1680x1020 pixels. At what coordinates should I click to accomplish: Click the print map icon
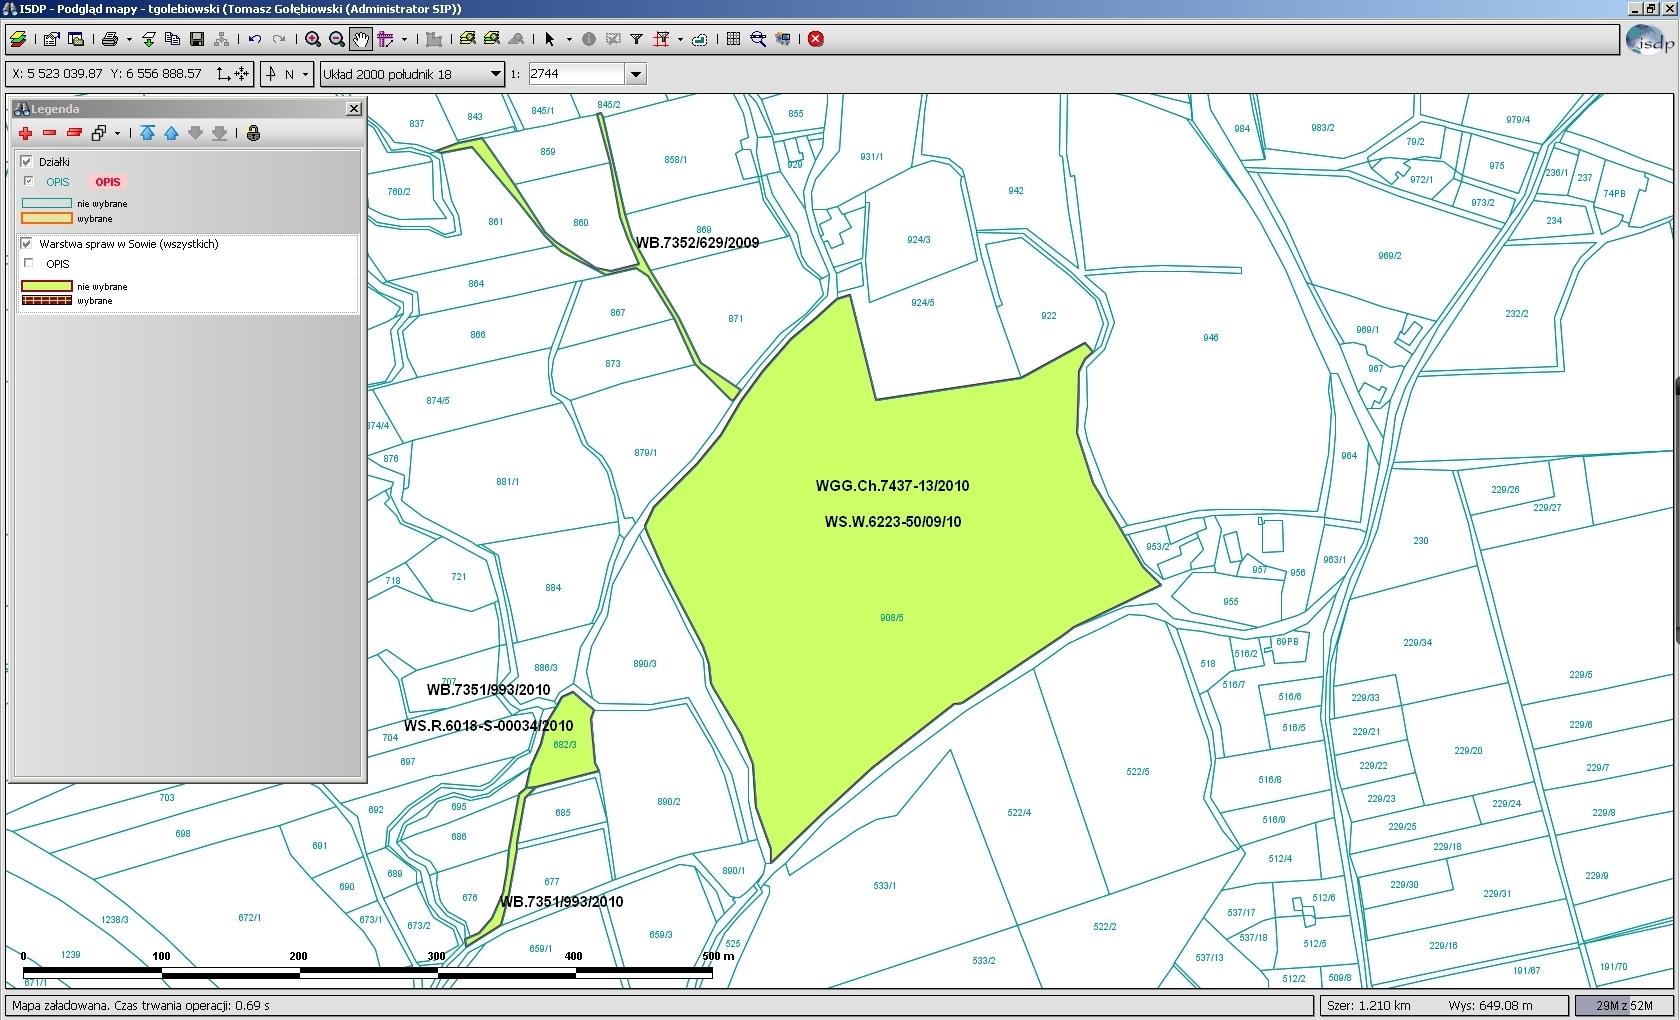(110, 39)
